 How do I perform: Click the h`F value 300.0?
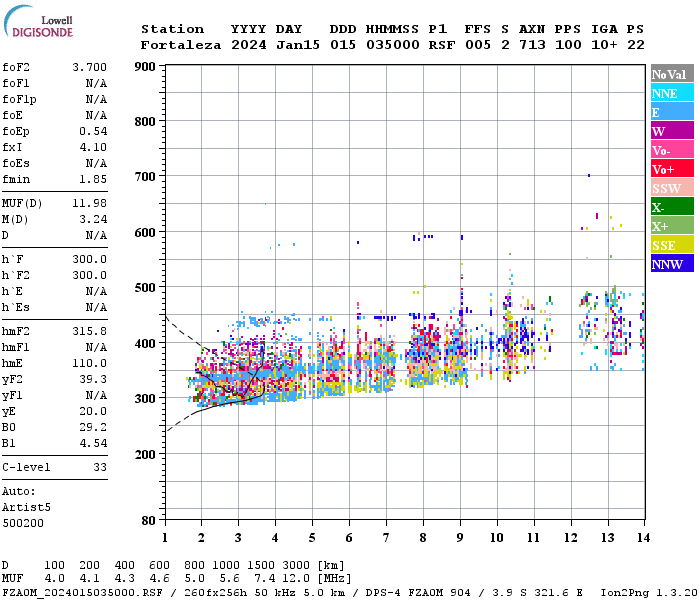point(89,259)
